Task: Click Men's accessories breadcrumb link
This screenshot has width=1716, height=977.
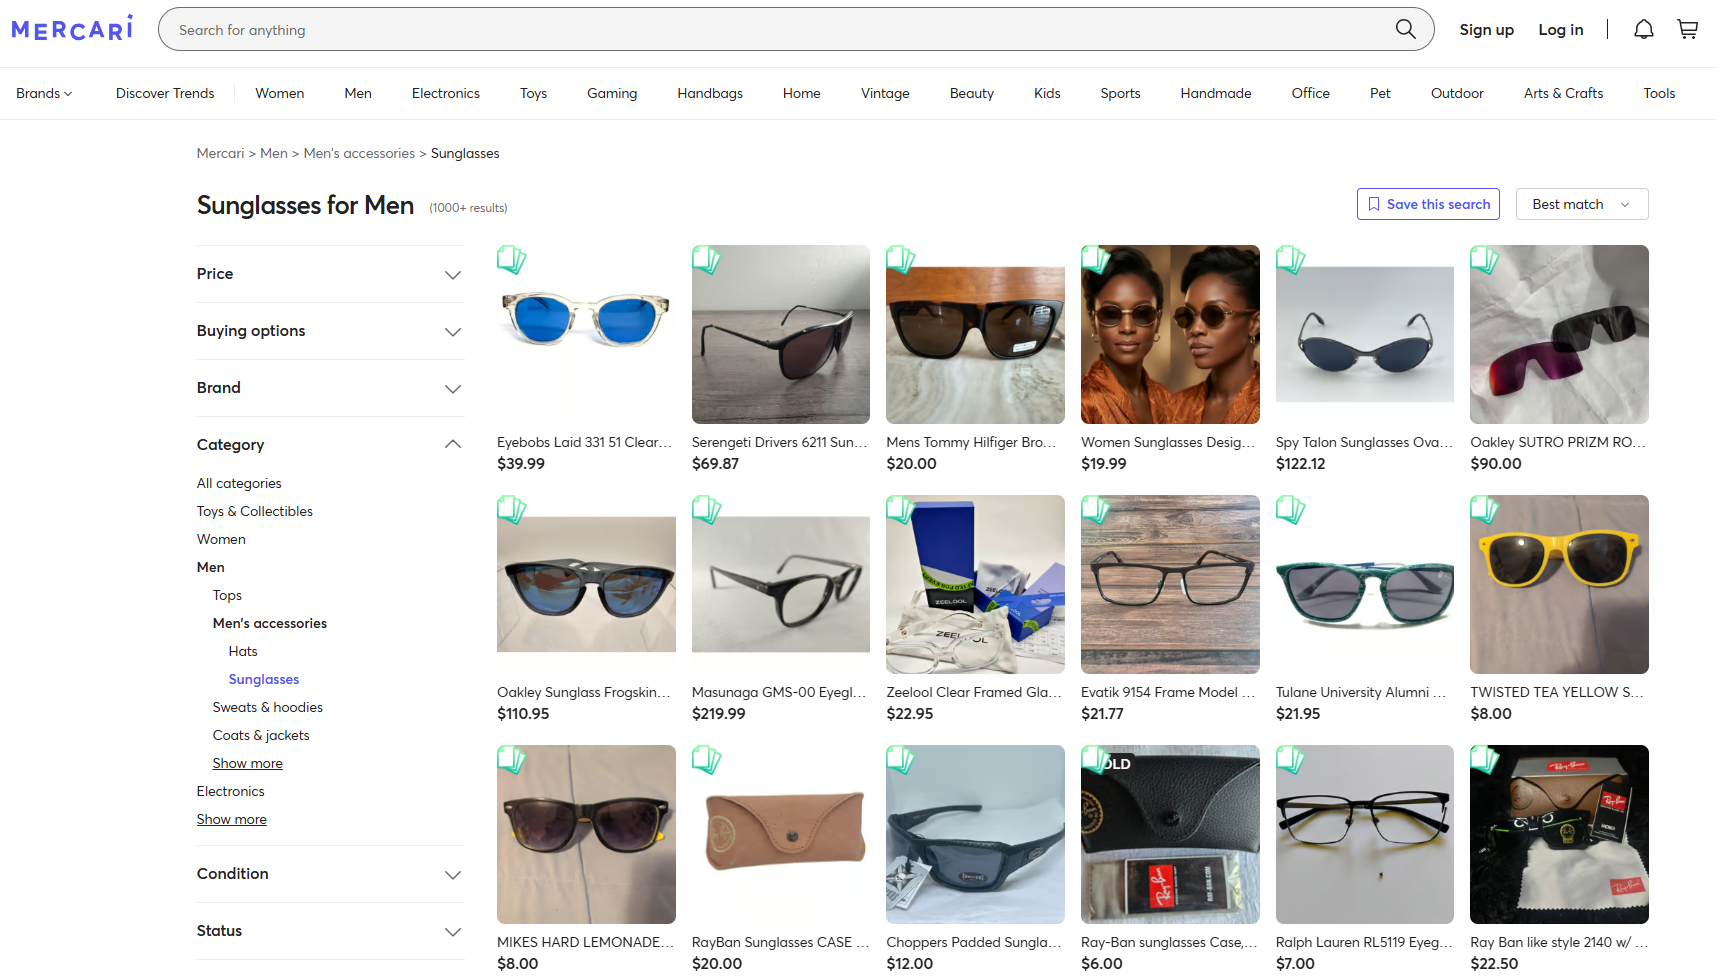Action: pos(359,153)
